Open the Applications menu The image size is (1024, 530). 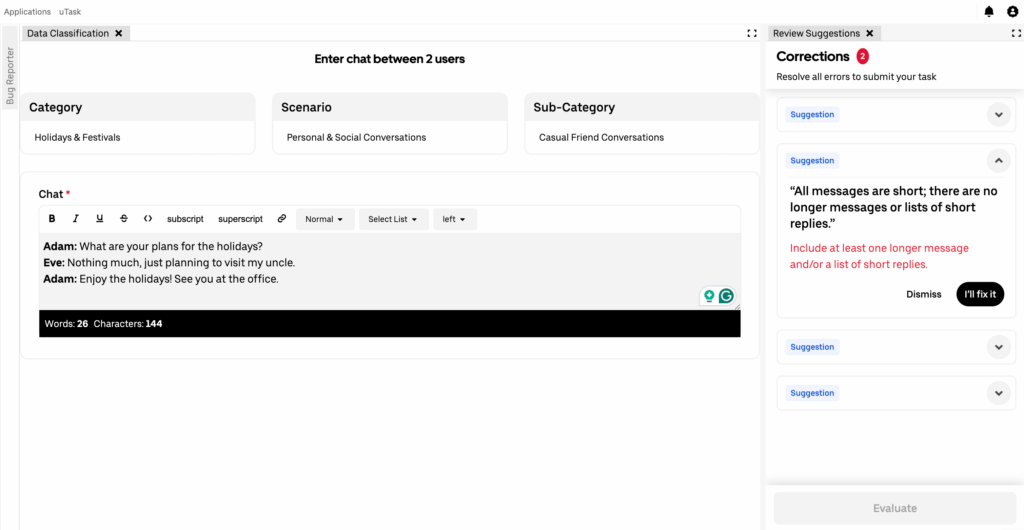click(x=27, y=11)
